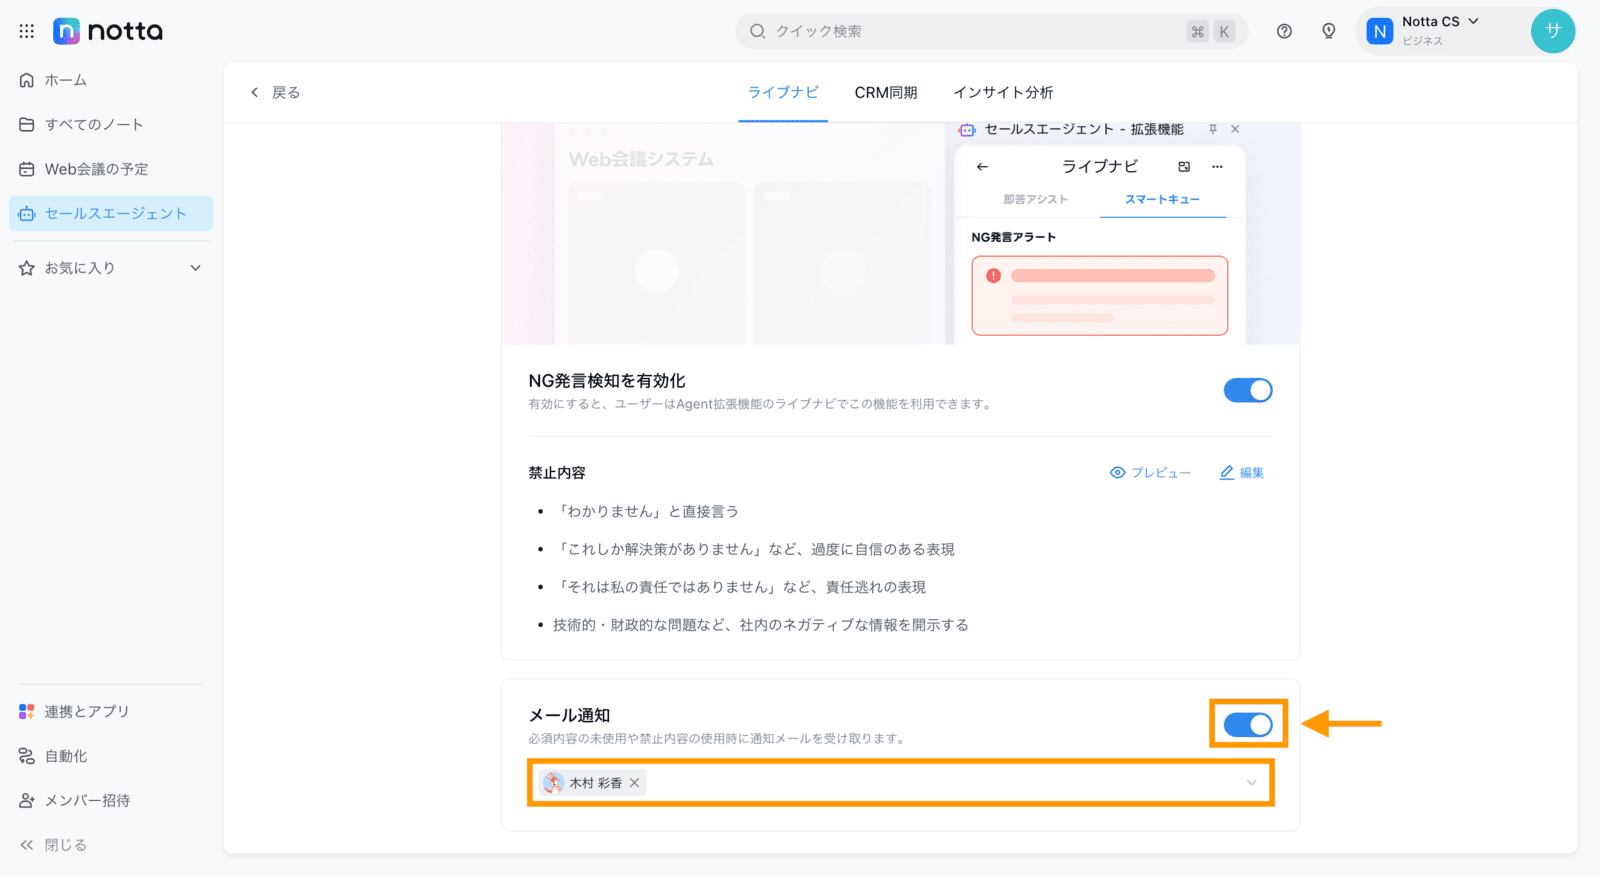
Task: Switch to the CRM同期 tab
Action: tap(885, 92)
